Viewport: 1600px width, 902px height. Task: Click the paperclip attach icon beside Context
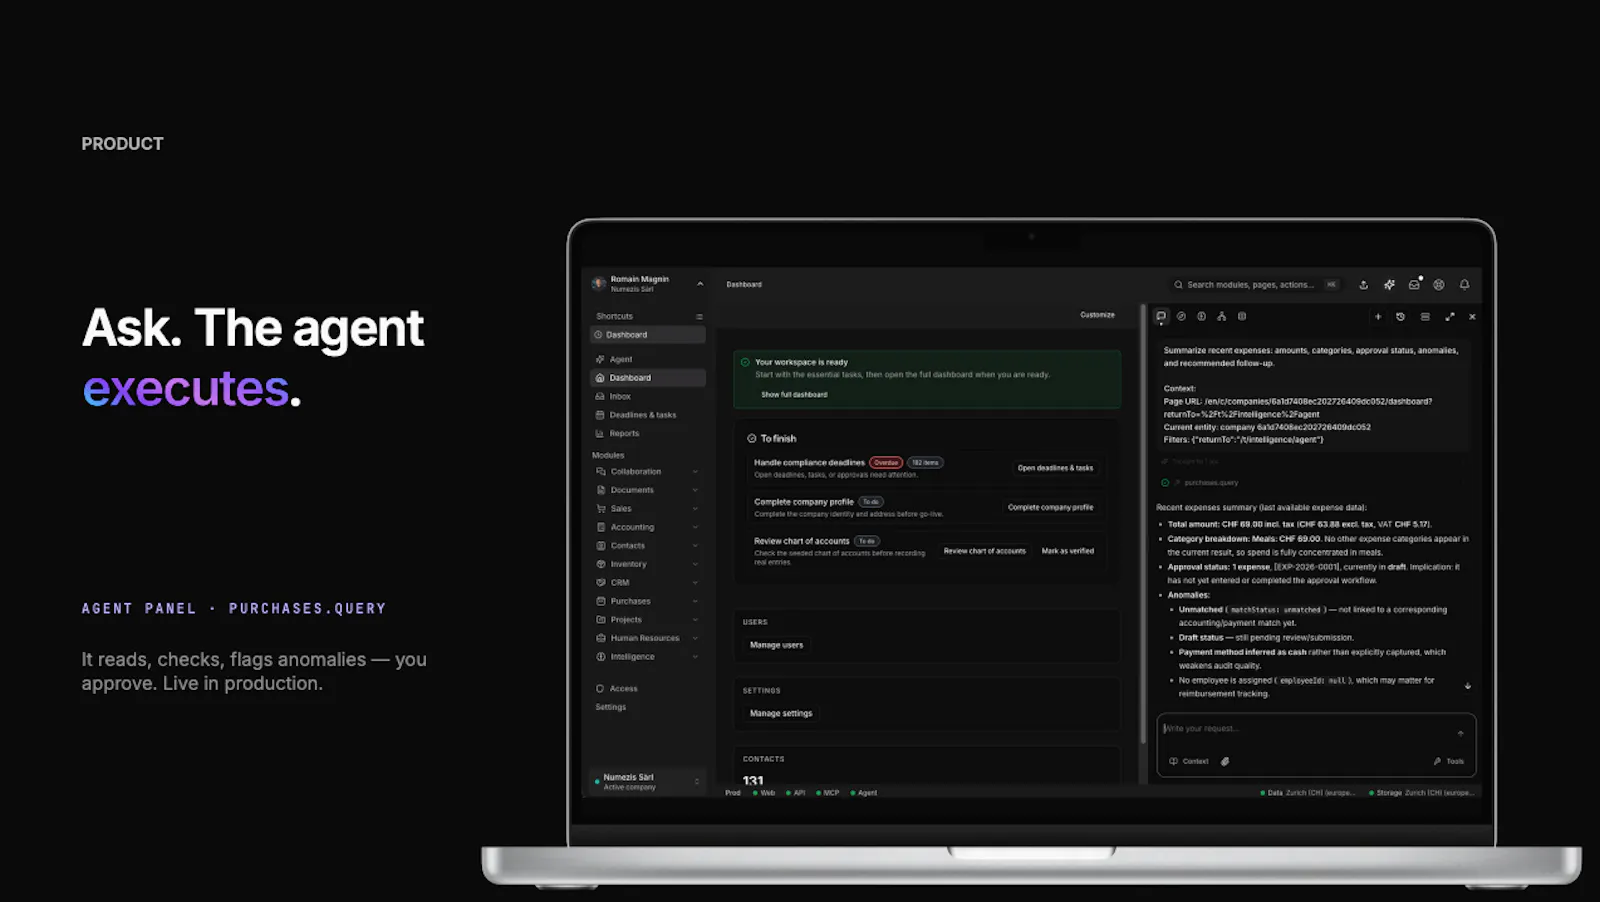(1225, 761)
